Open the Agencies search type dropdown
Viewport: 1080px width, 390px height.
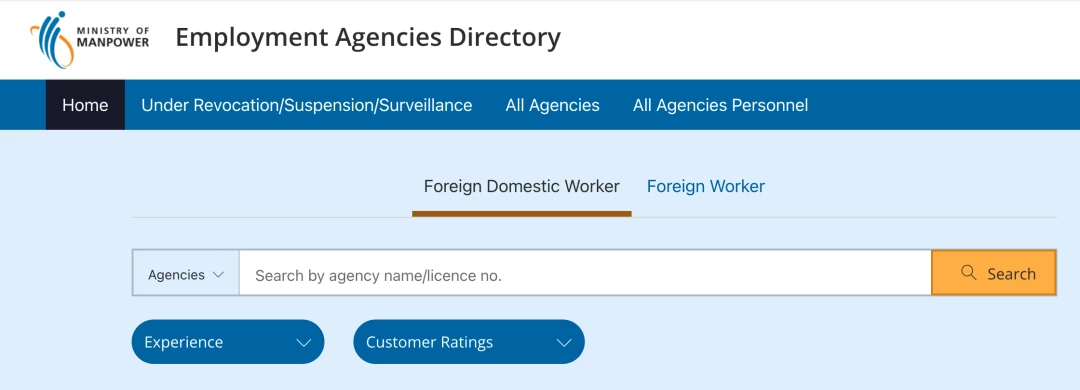[x=186, y=274]
